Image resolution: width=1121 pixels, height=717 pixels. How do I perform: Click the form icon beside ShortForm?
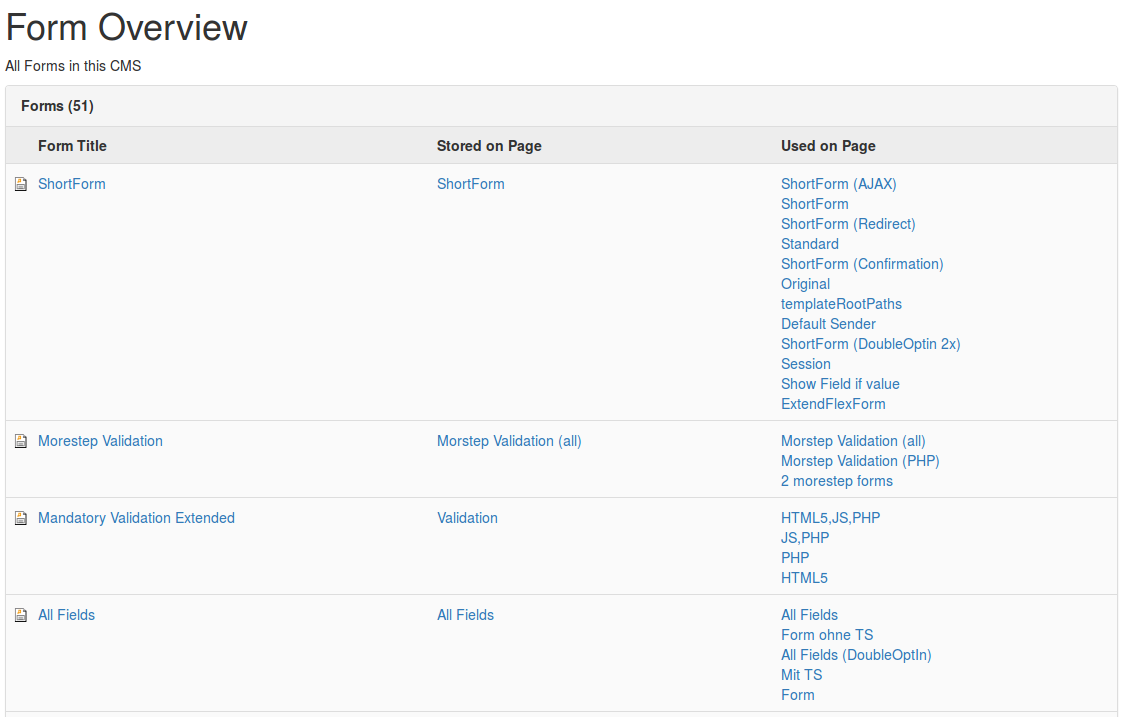(21, 184)
